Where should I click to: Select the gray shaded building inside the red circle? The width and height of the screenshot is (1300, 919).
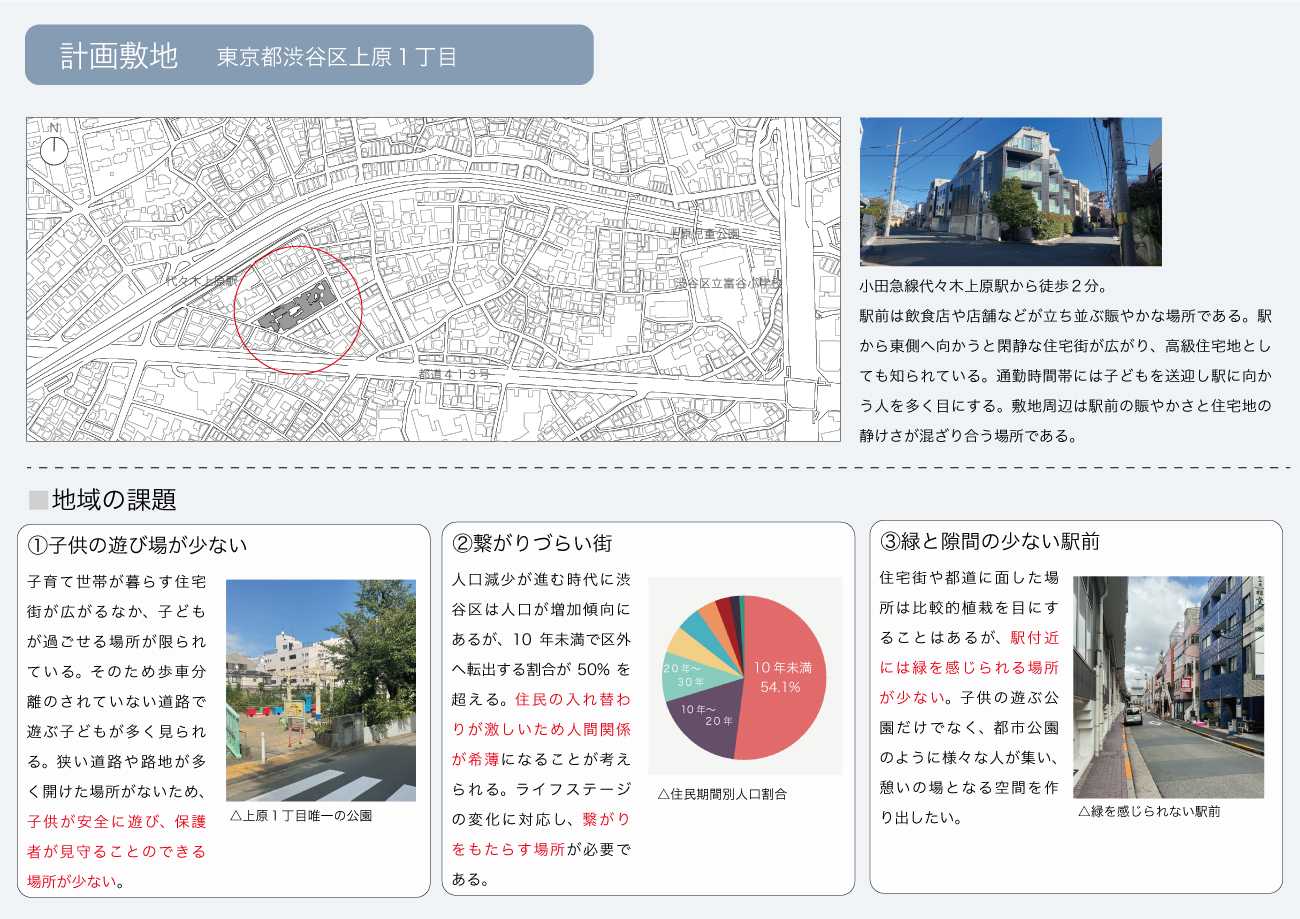[296, 310]
